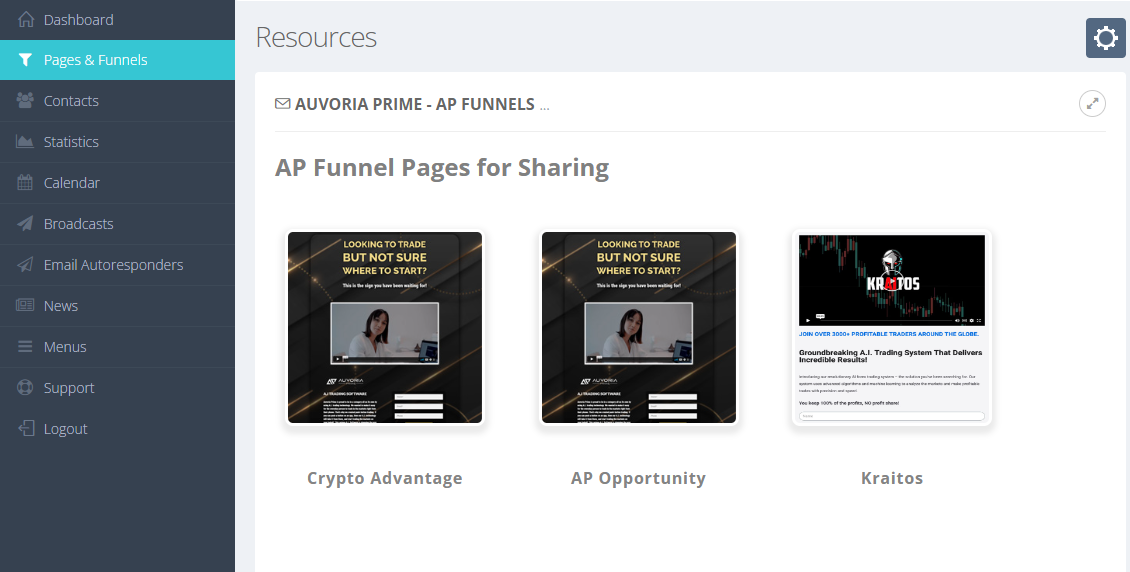Log out via the Logout item
Image resolution: width=1130 pixels, height=572 pixels.
tap(117, 429)
